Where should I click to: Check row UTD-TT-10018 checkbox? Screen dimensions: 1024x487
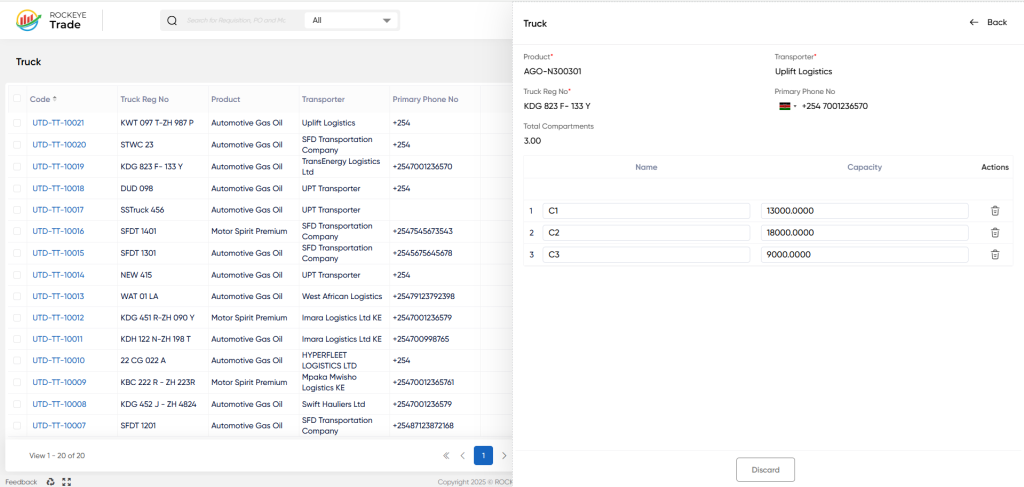(16, 188)
